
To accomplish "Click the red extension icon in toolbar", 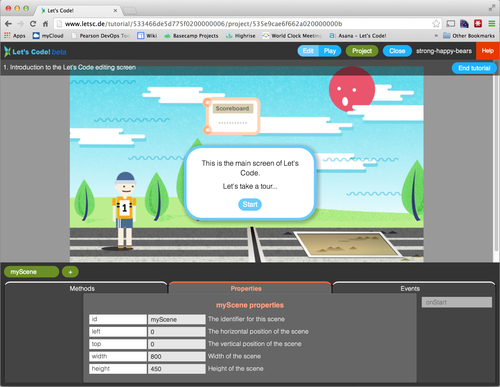I will [478, 24].
